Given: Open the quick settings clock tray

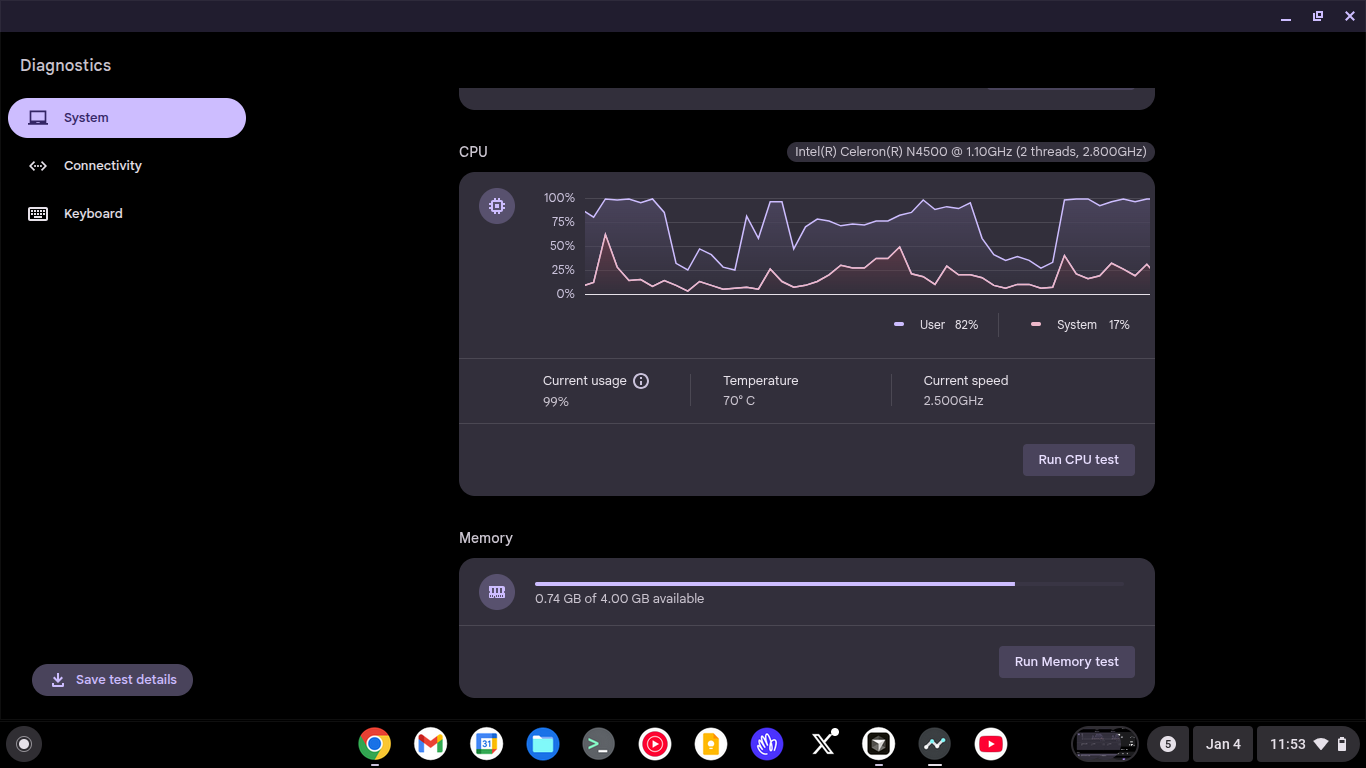Looking at the screenshot, I should [1308, 744].
